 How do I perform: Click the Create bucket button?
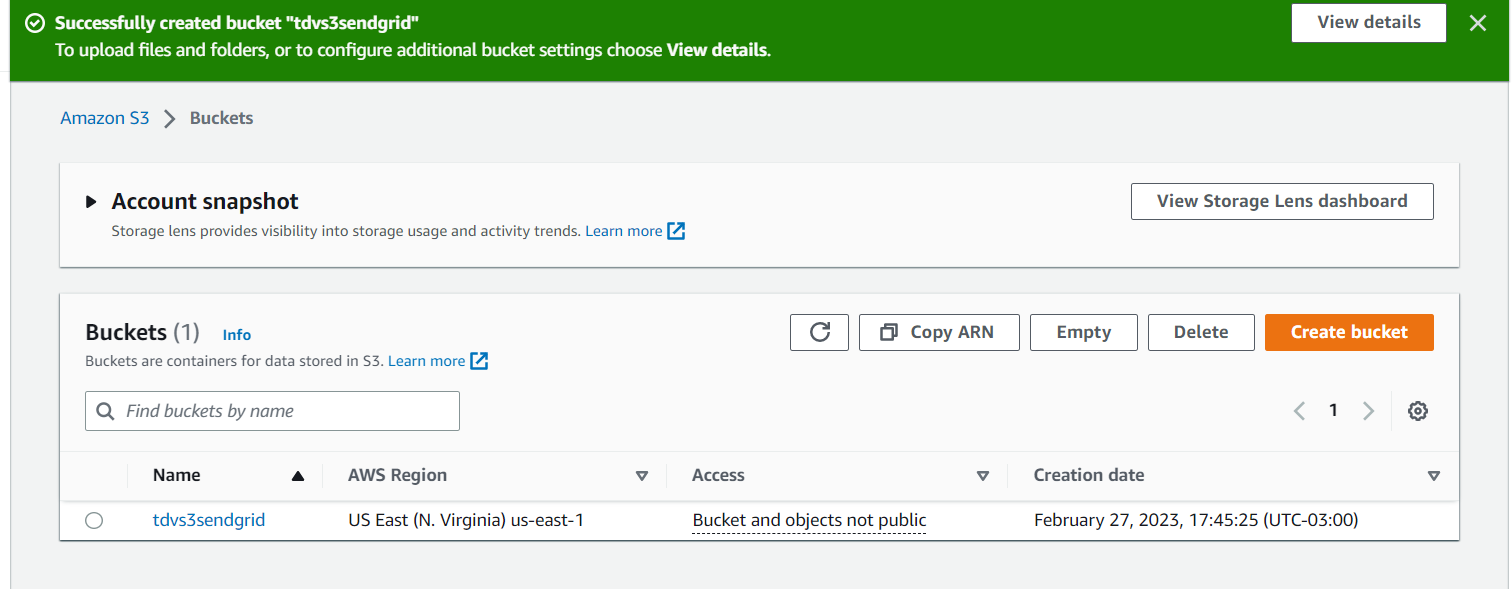pos(1349,332)
